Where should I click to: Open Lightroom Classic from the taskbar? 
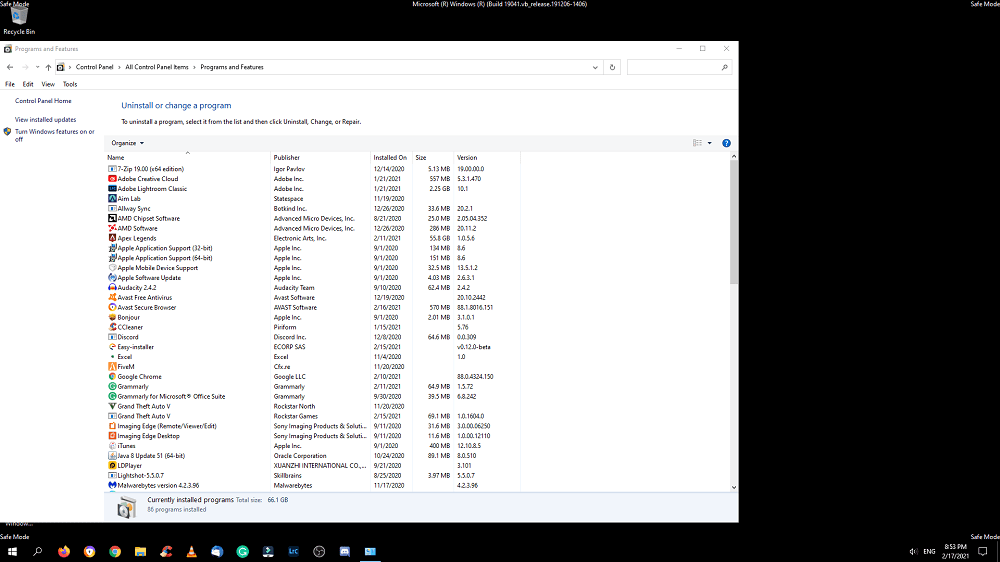pyautogui.click(x=293, y=551)
